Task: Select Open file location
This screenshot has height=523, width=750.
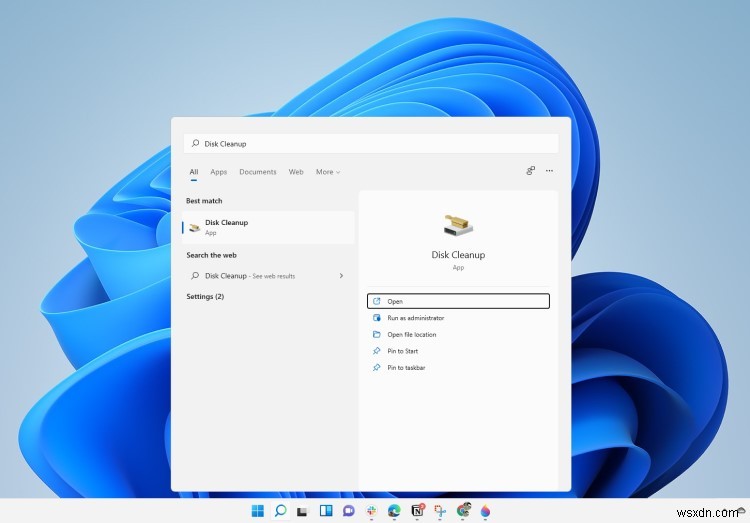Action: click(x=458, y=334)
